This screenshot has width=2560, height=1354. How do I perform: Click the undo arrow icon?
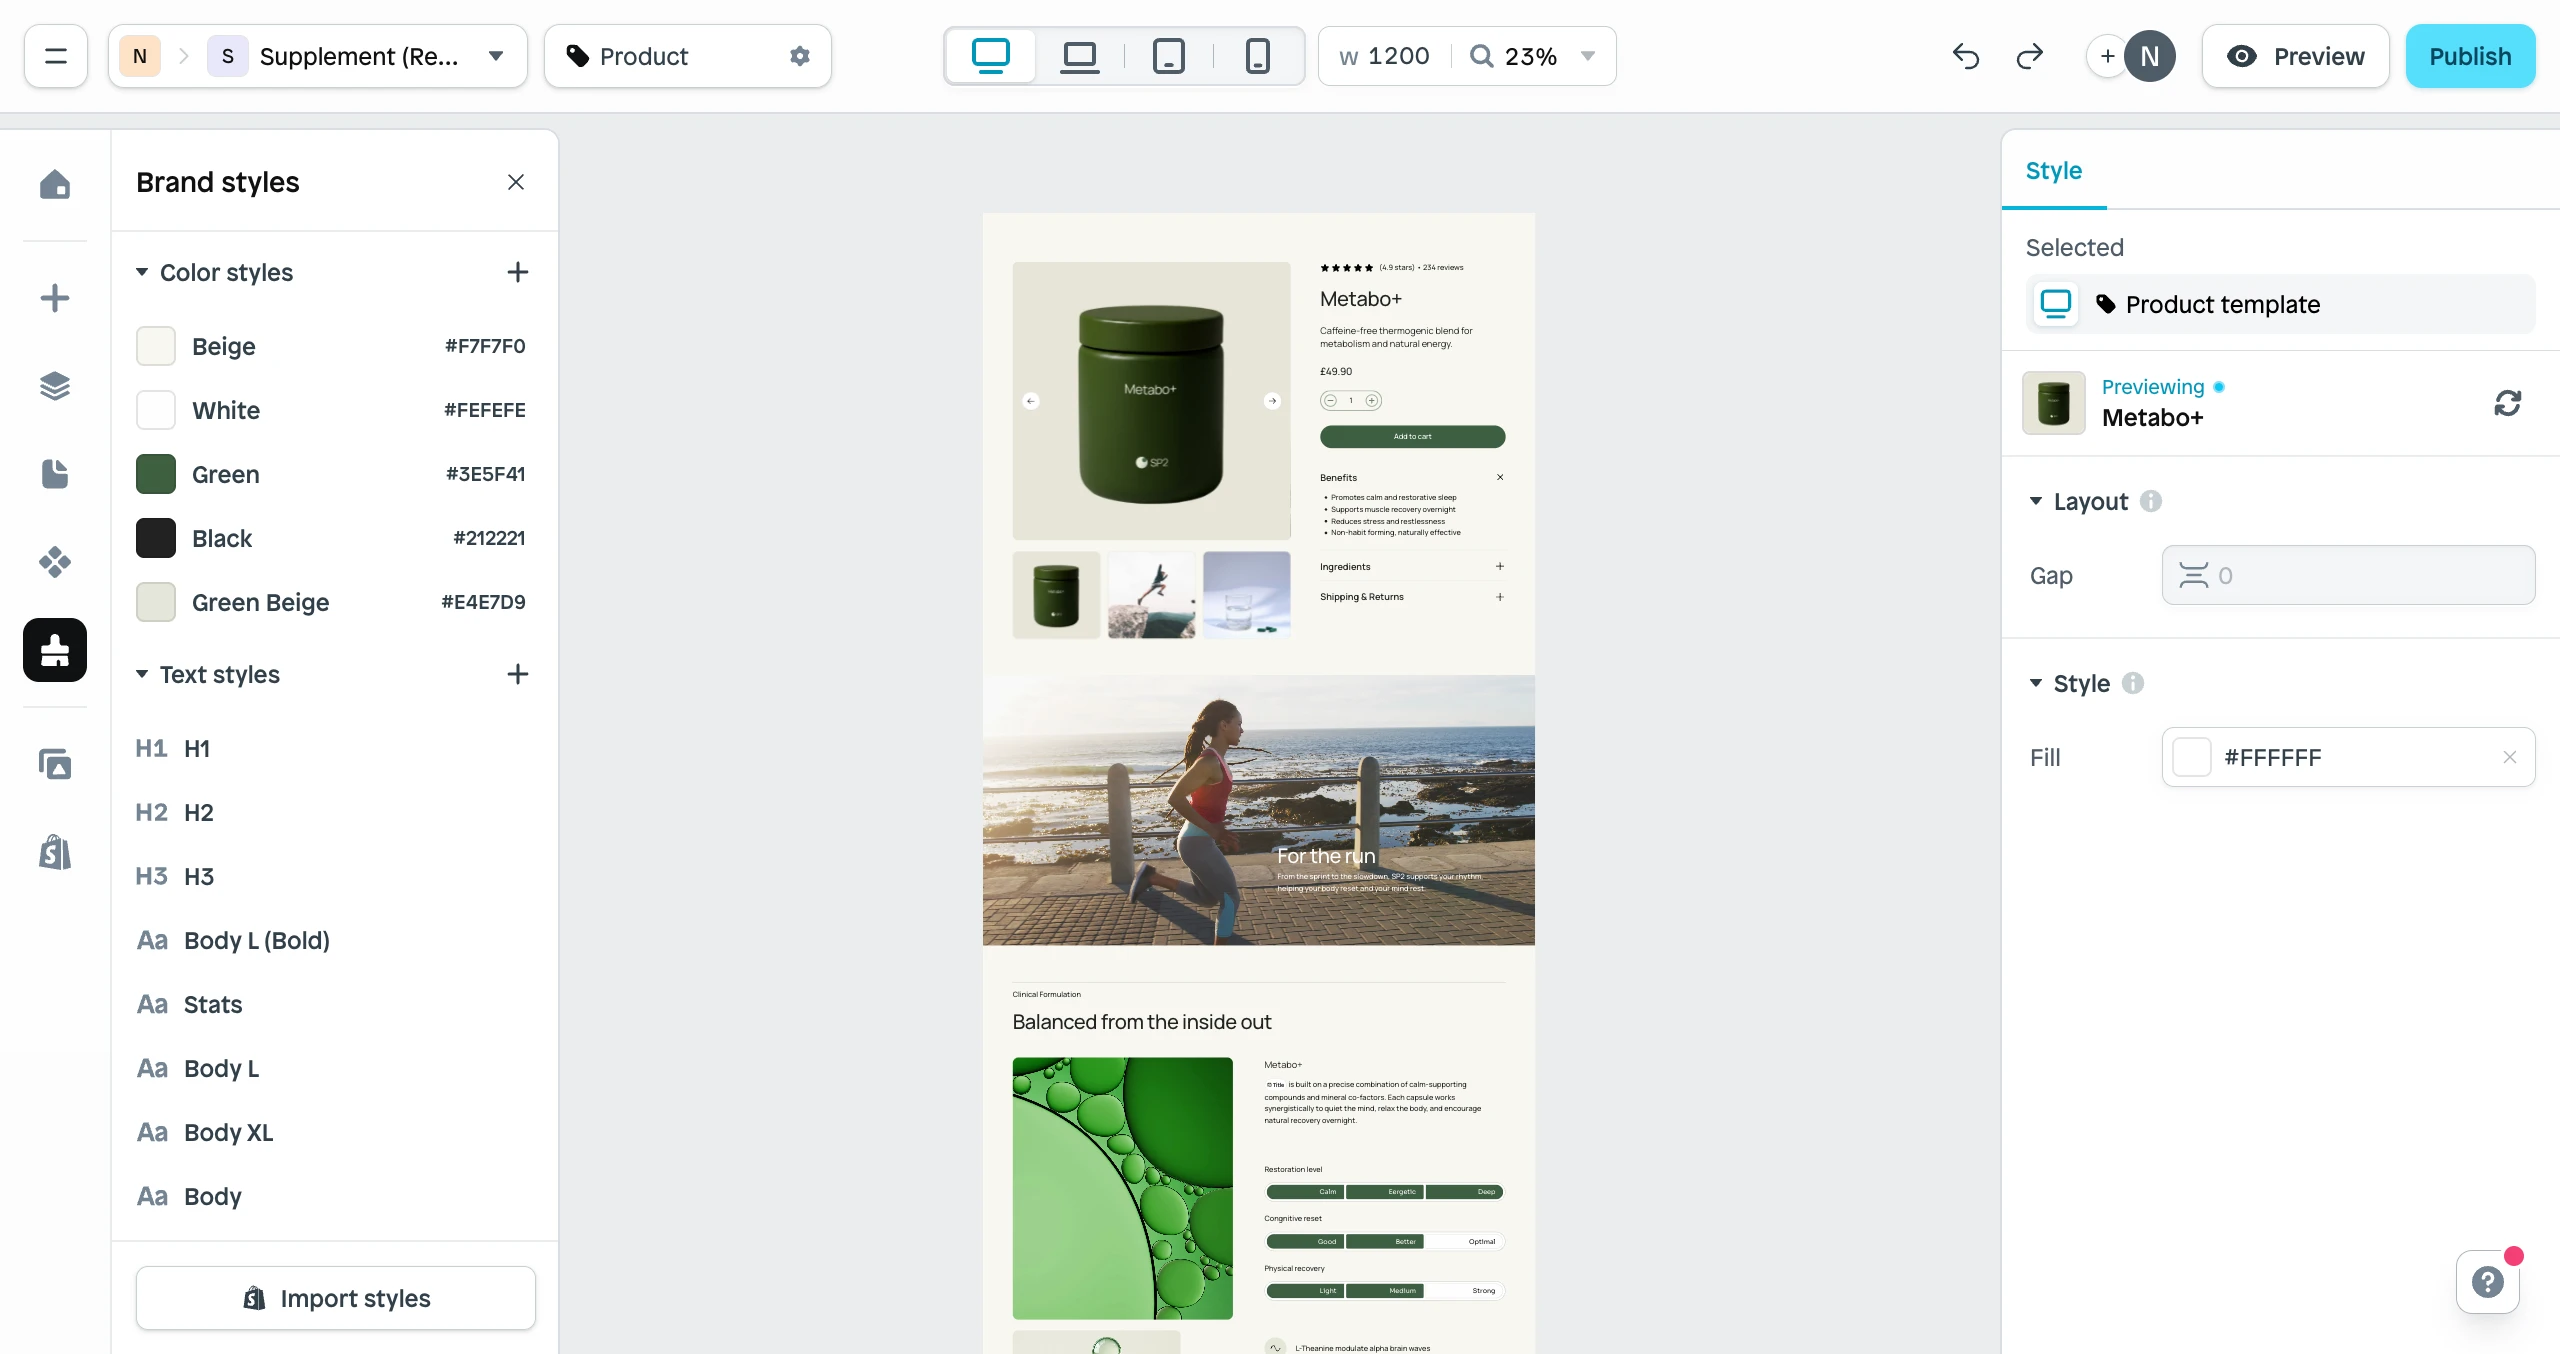[x=1965, y=56]
